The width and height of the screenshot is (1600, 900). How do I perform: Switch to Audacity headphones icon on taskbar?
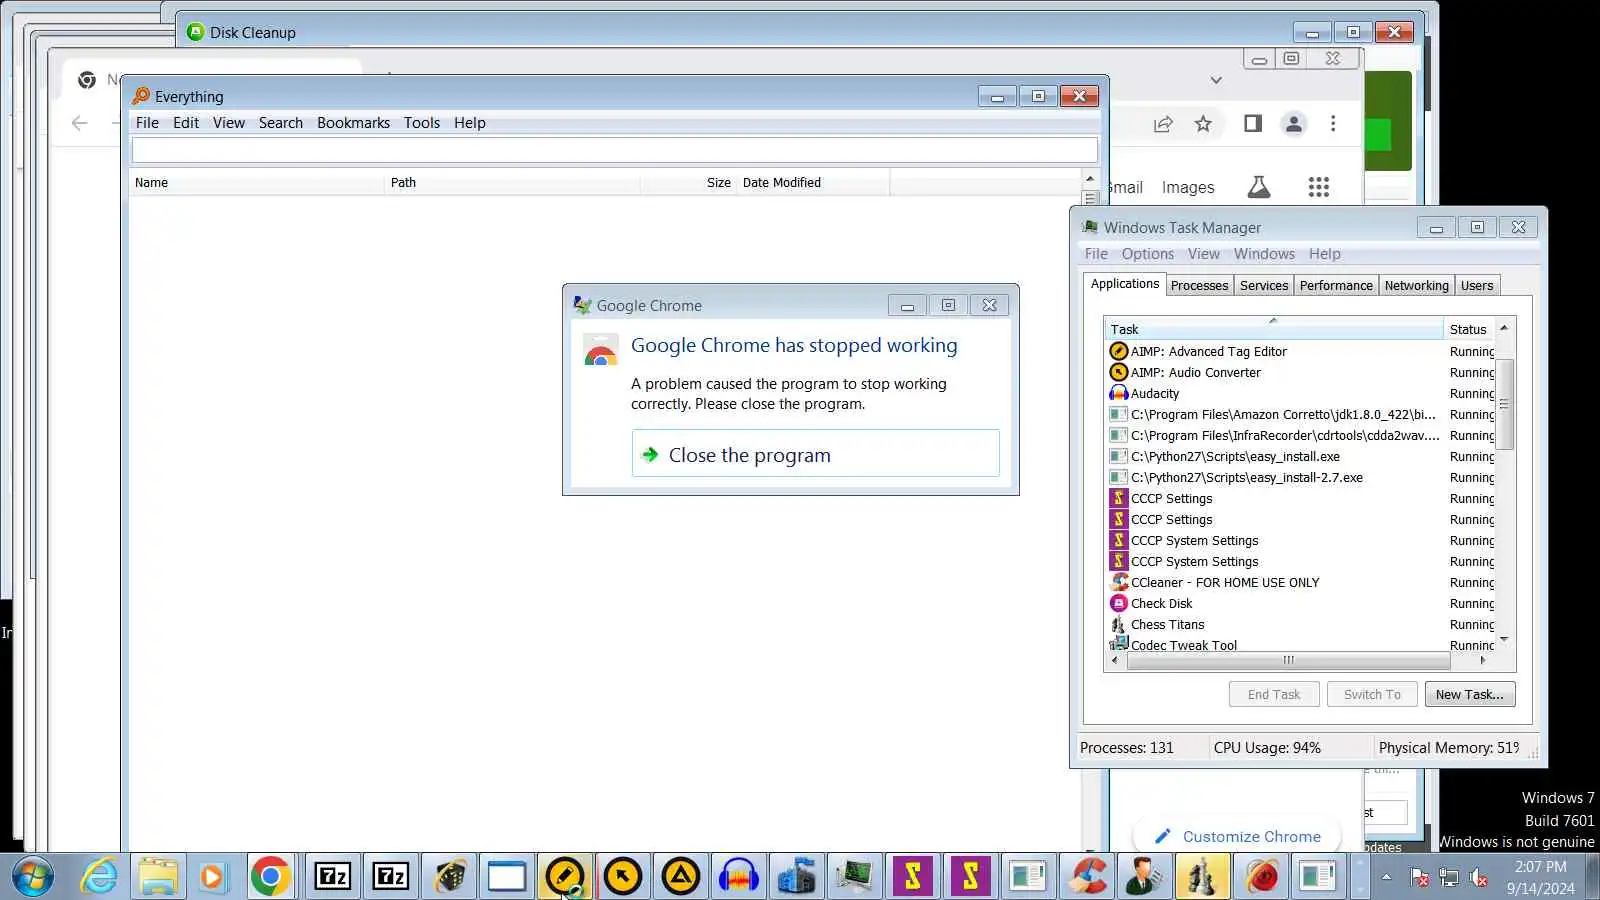[x=739, y=877]
